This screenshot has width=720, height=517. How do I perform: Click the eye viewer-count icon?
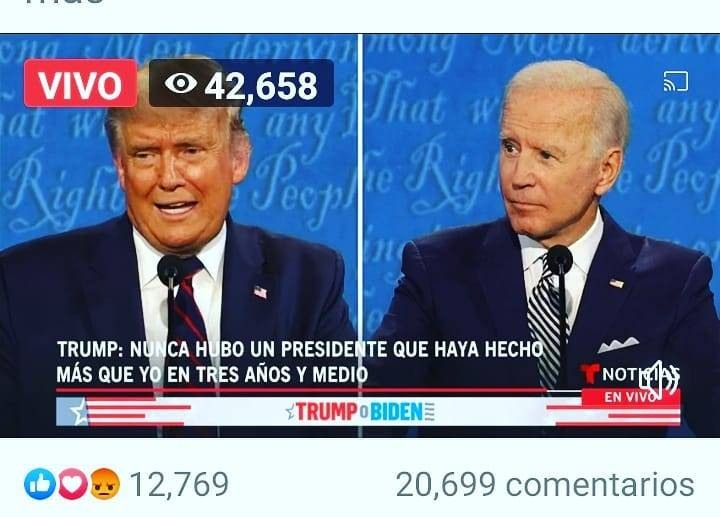click(x=180, y=83)
